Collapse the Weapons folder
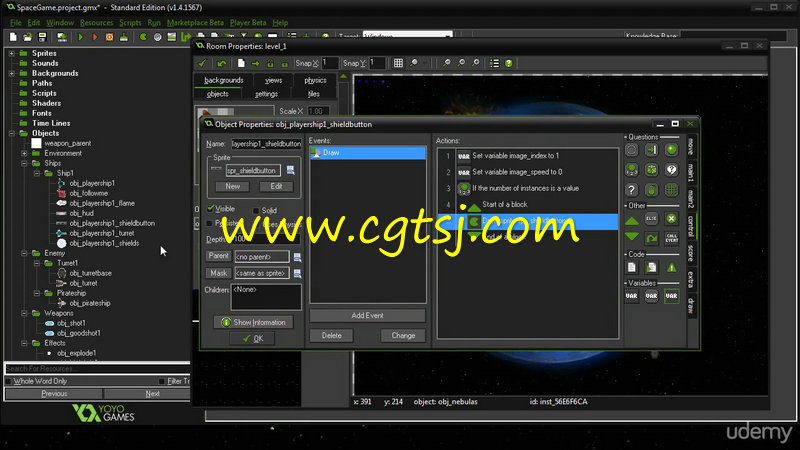The height and width of the screenshot is (450, 800). pyautogui.click(x=24, y=313)
